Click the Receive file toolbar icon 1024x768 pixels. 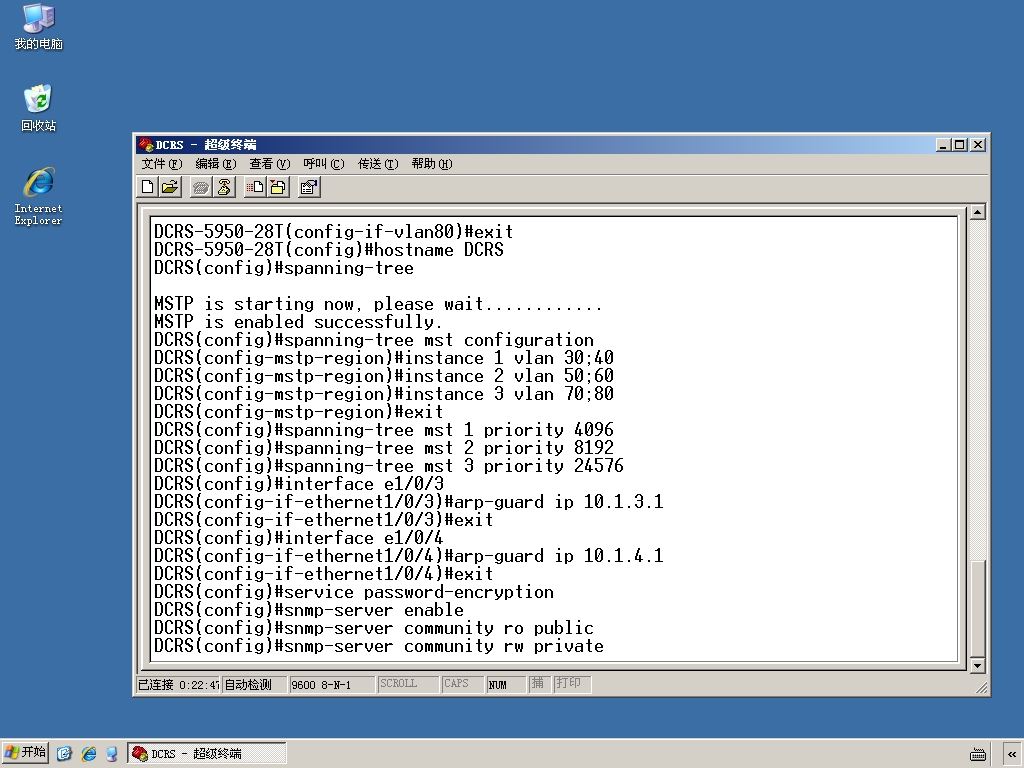pos(278,187)
